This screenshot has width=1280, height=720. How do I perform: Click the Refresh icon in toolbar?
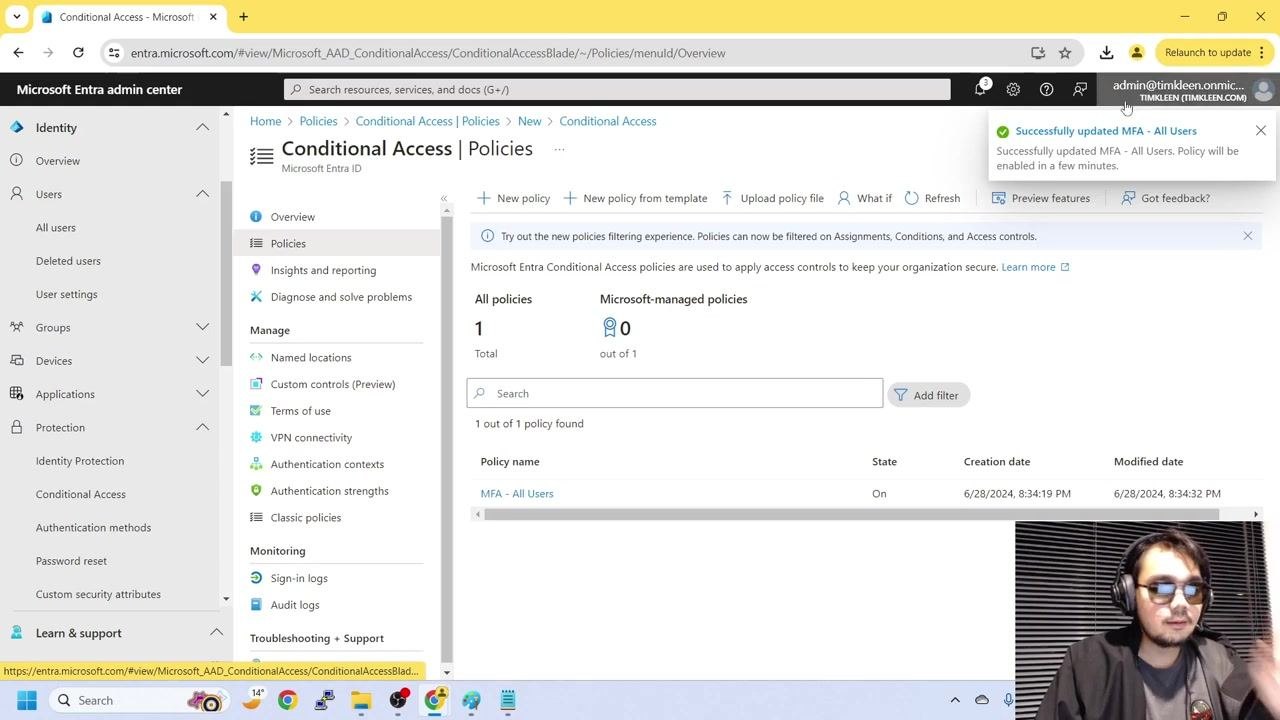pyautogui.click(x=911, y=198)
